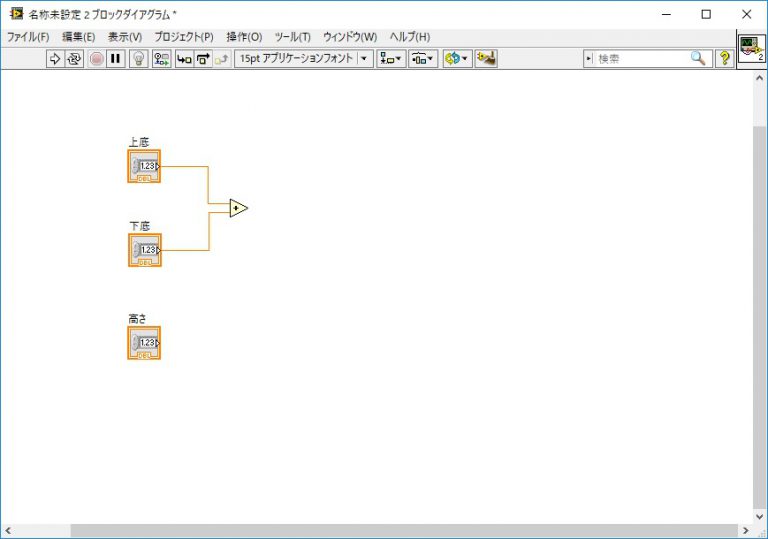Image resolution: width=768 pixels, height=539 pixels.
Task: Expand the Distribute Objects dropdown
Action: [423, 58]
